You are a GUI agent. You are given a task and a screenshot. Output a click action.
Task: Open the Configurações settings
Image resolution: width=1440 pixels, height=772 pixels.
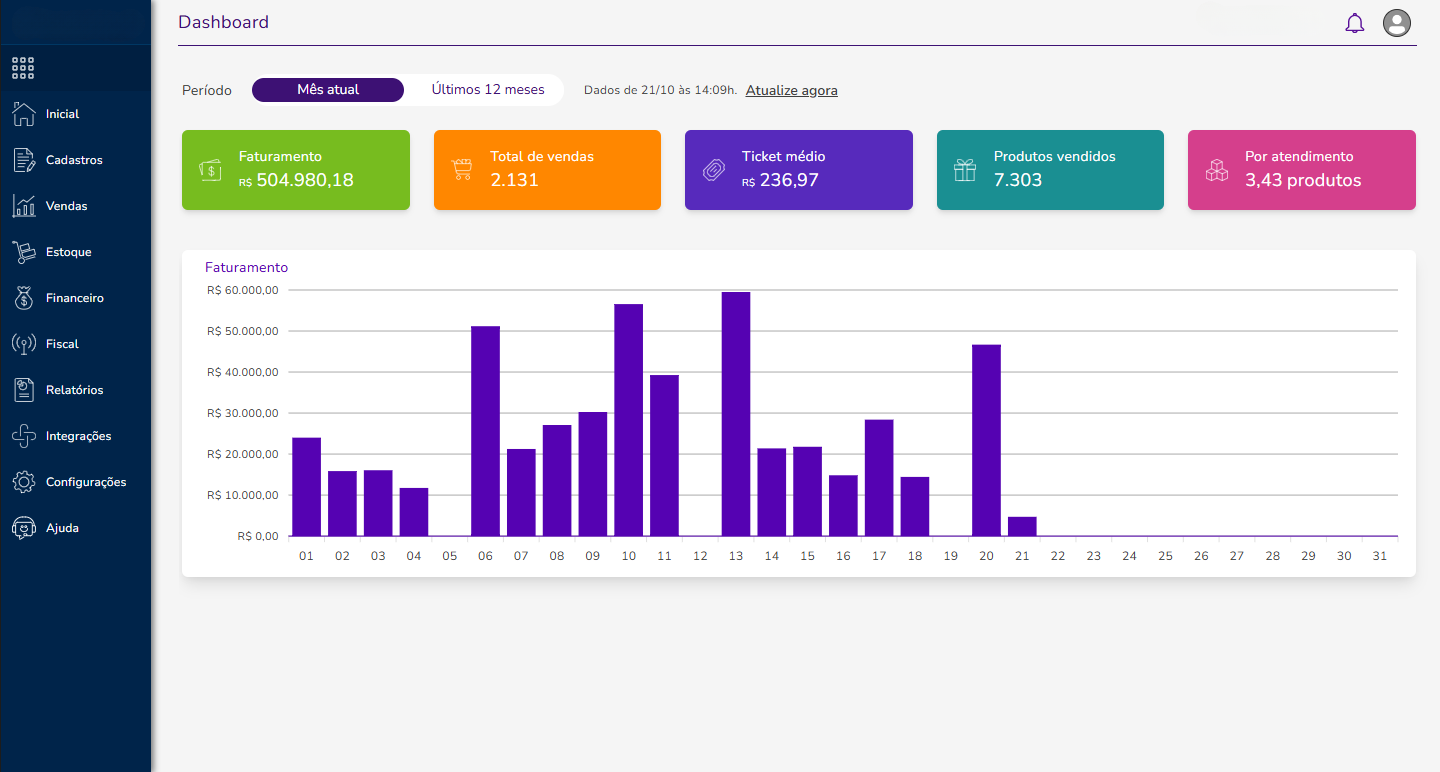(85, 482)
